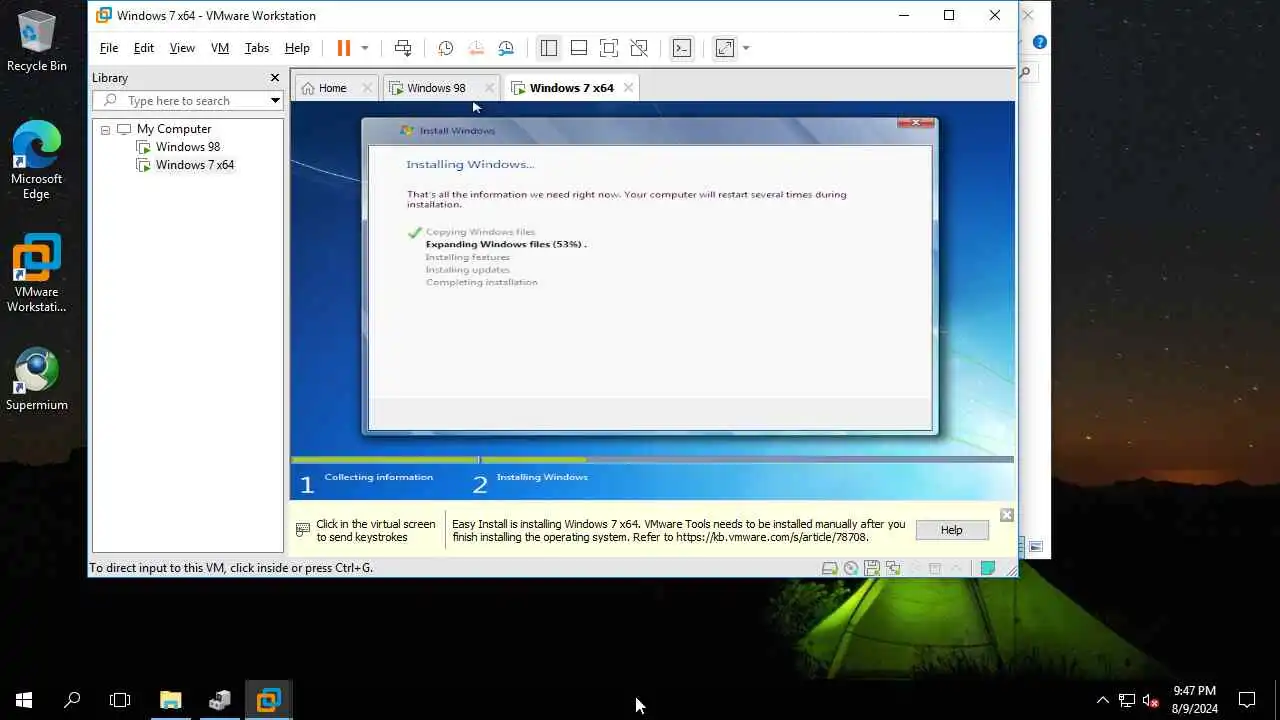Click the muted volume tray icon
The height and width of the screenshot is (720, 1280).
click(1151, 700)
